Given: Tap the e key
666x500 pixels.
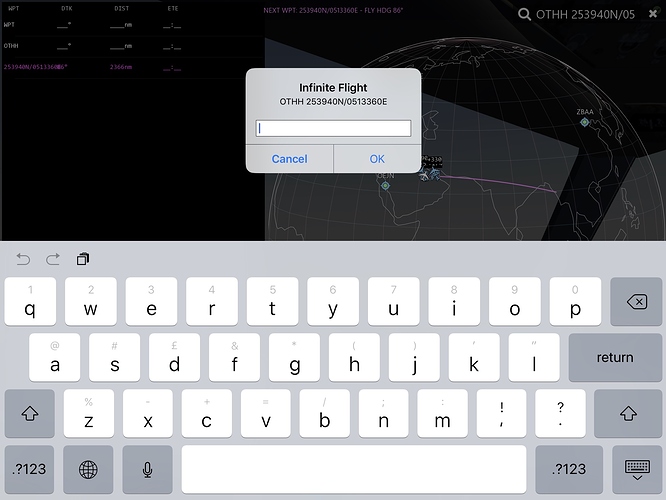Looking at the screenshot, I should tap(151, 302).
